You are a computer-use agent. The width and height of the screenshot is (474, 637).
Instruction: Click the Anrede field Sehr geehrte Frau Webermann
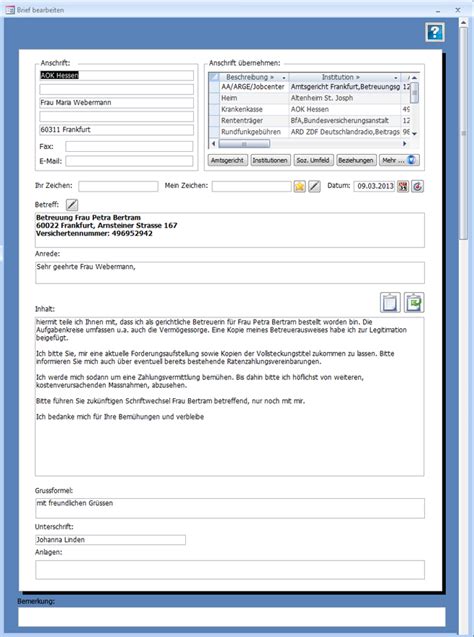(x=230, y=273)
